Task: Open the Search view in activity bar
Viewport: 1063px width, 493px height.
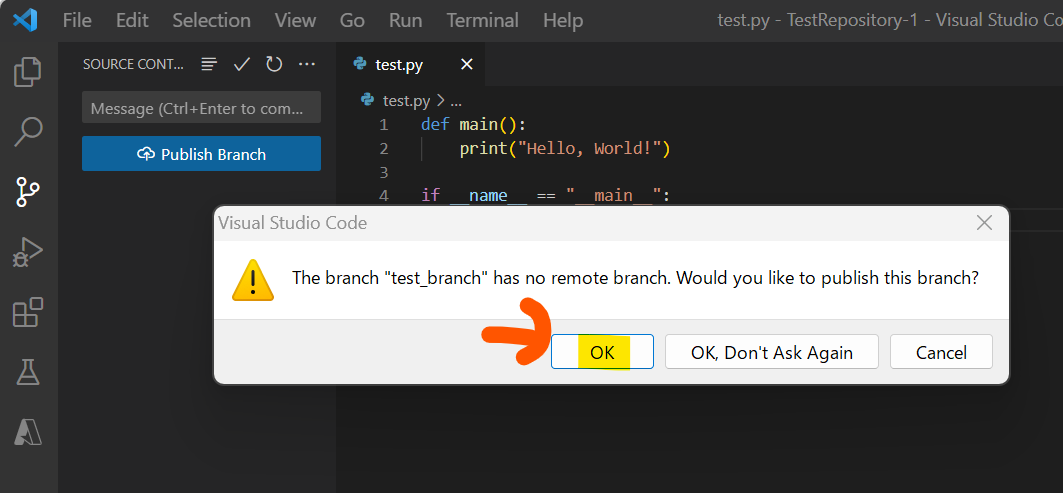Action: point(28,132)
